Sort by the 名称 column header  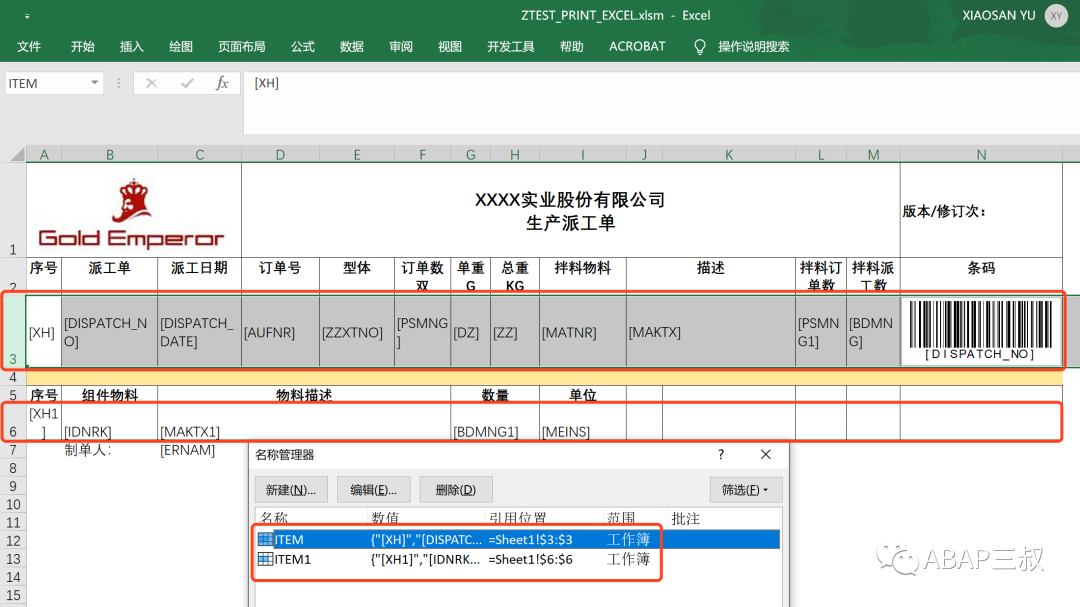click(x=311, y=518)
